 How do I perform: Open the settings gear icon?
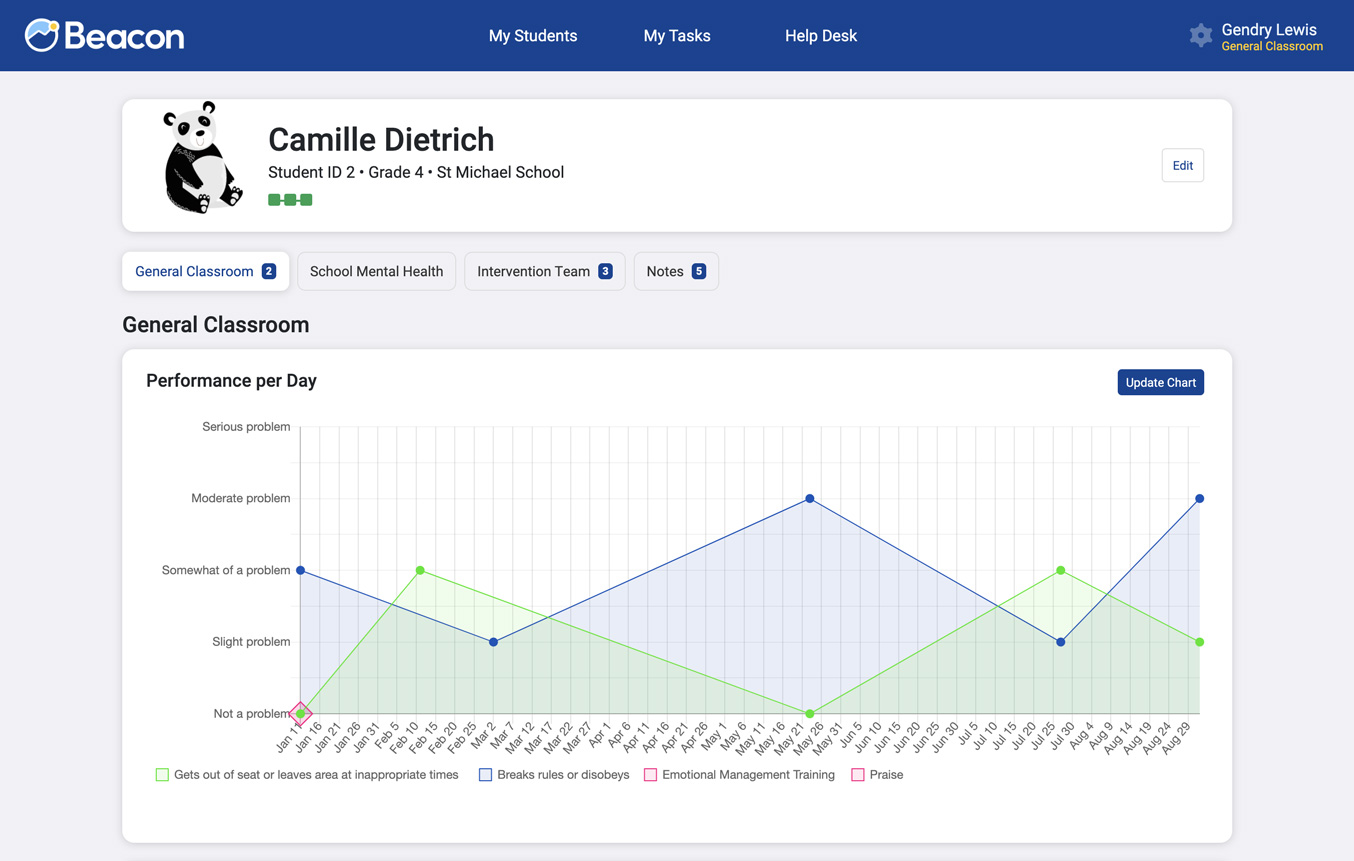1201,36
